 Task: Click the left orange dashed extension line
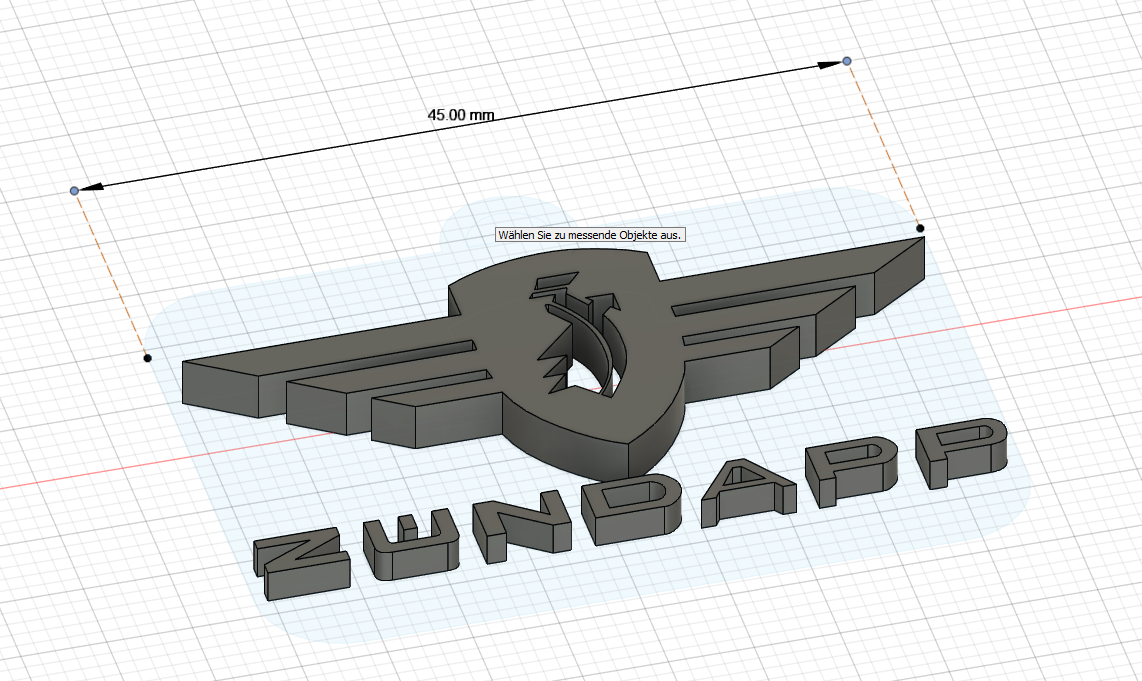[x=111, y=275]
